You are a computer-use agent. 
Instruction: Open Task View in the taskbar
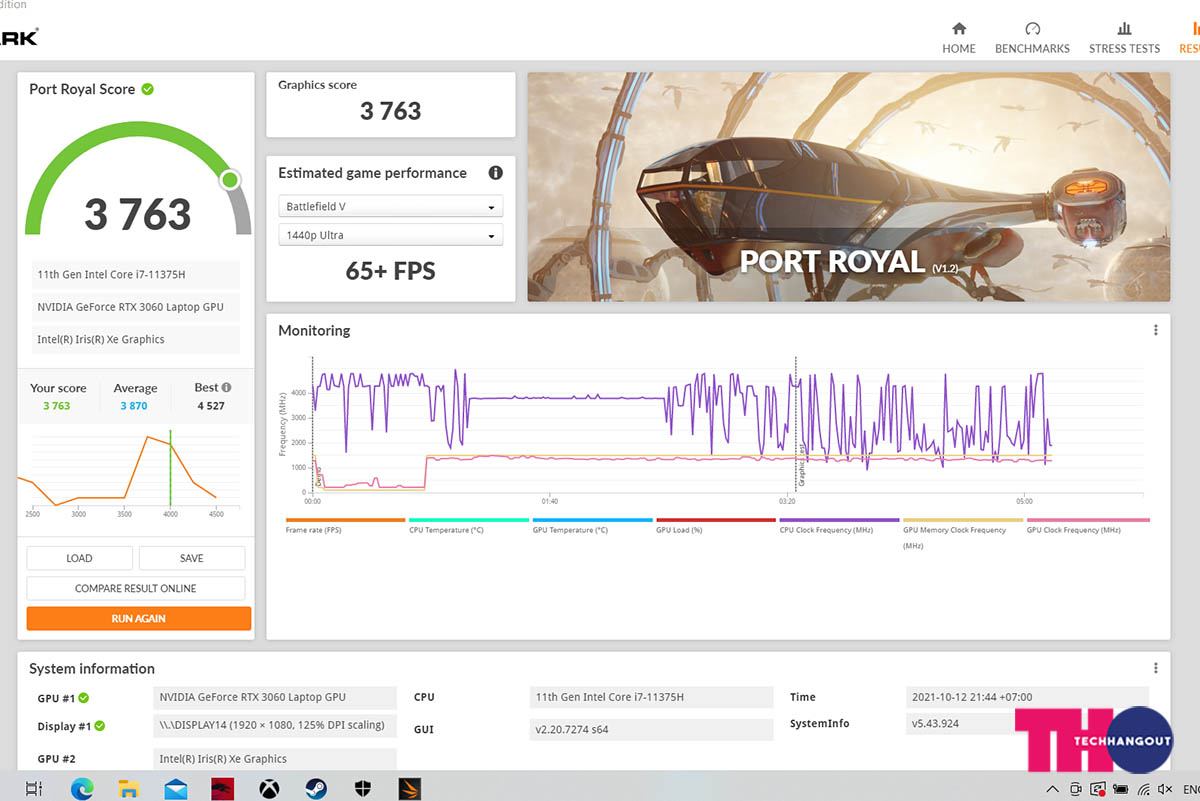click(x=33, y=787)
